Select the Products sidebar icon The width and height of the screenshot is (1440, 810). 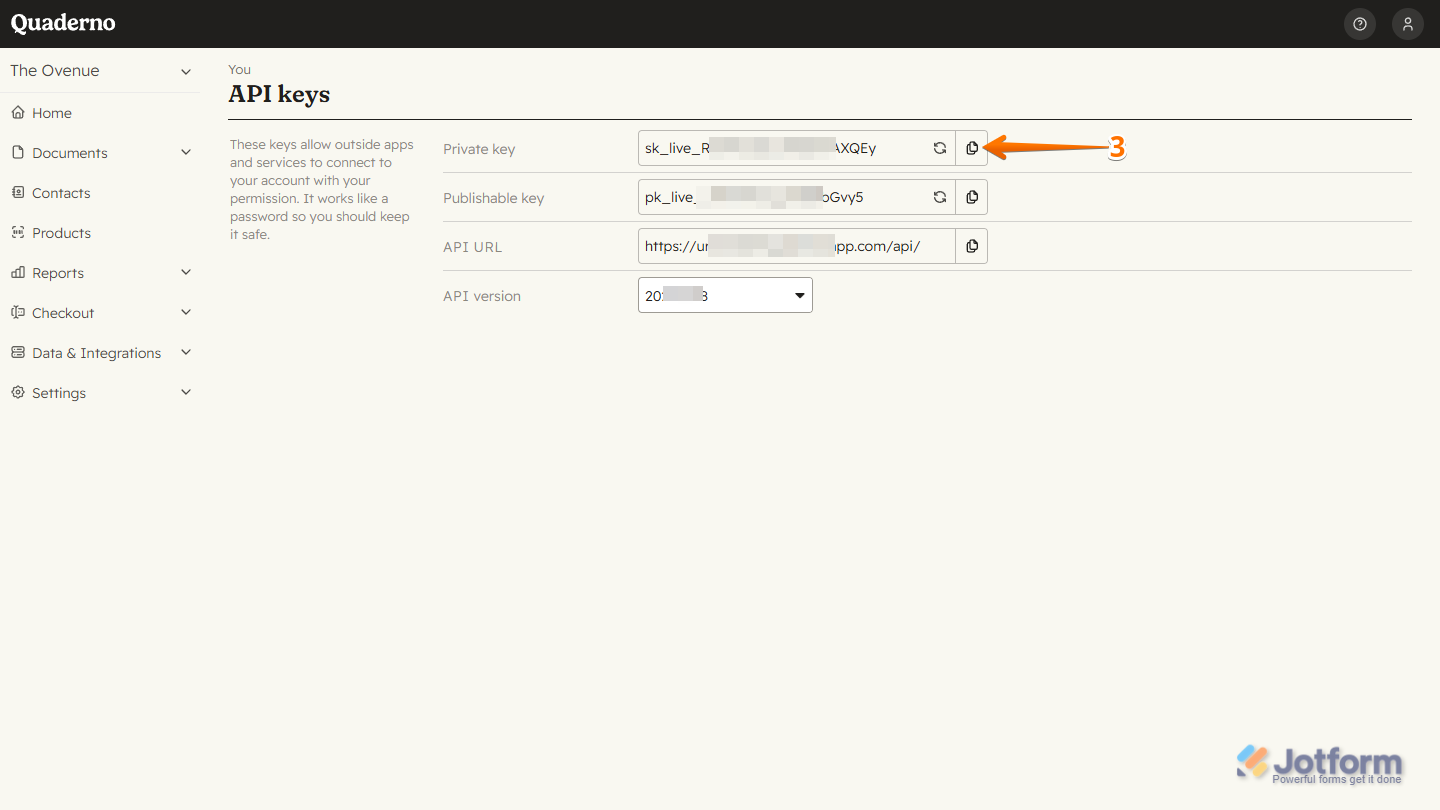16,232
